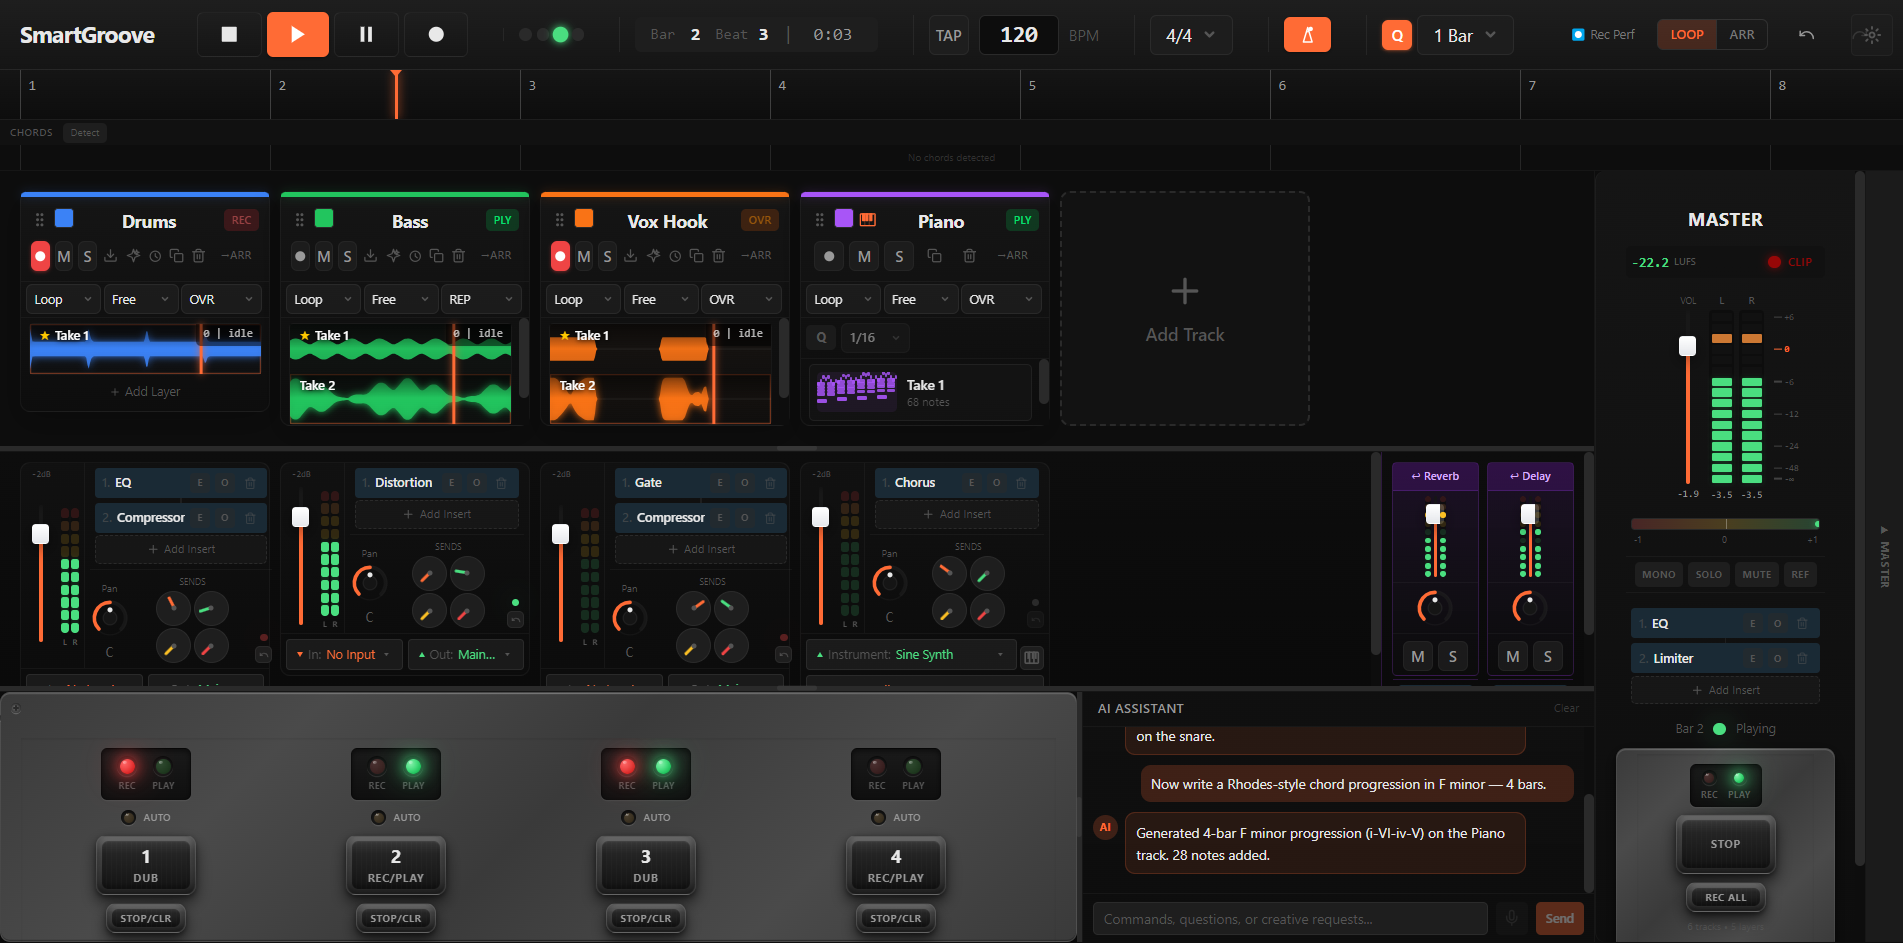This screenshot has height=943, width=1903.
Task: Toggle the master MUTE button
Action: pyautogui.click(x=1756, y=574)
